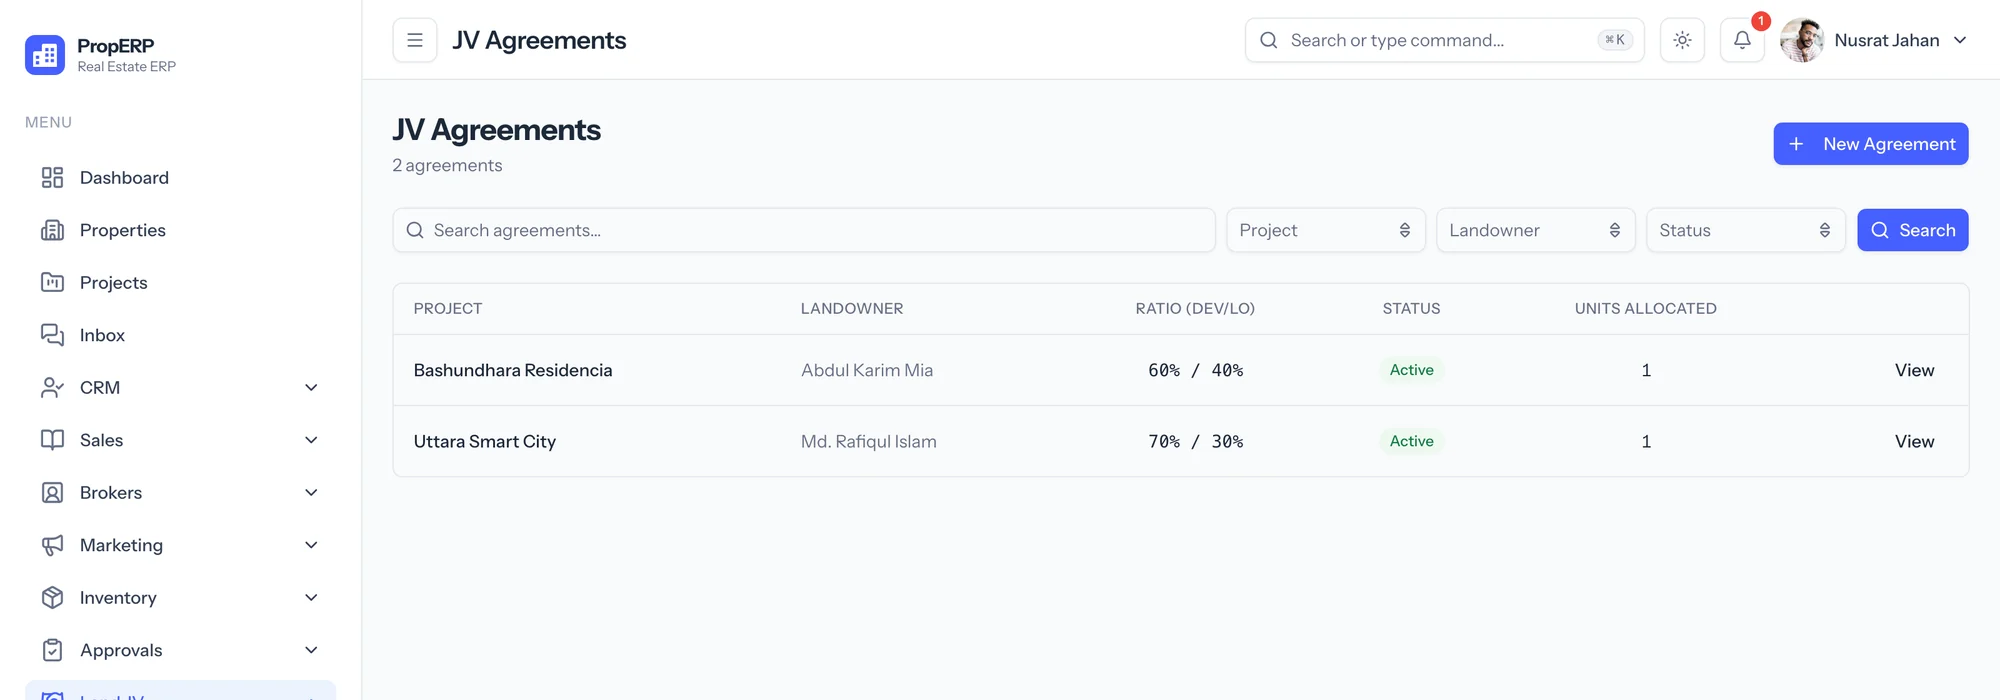Expand the Marketing menu chevron
2000x700 pixels.
[x=311, y=545]
